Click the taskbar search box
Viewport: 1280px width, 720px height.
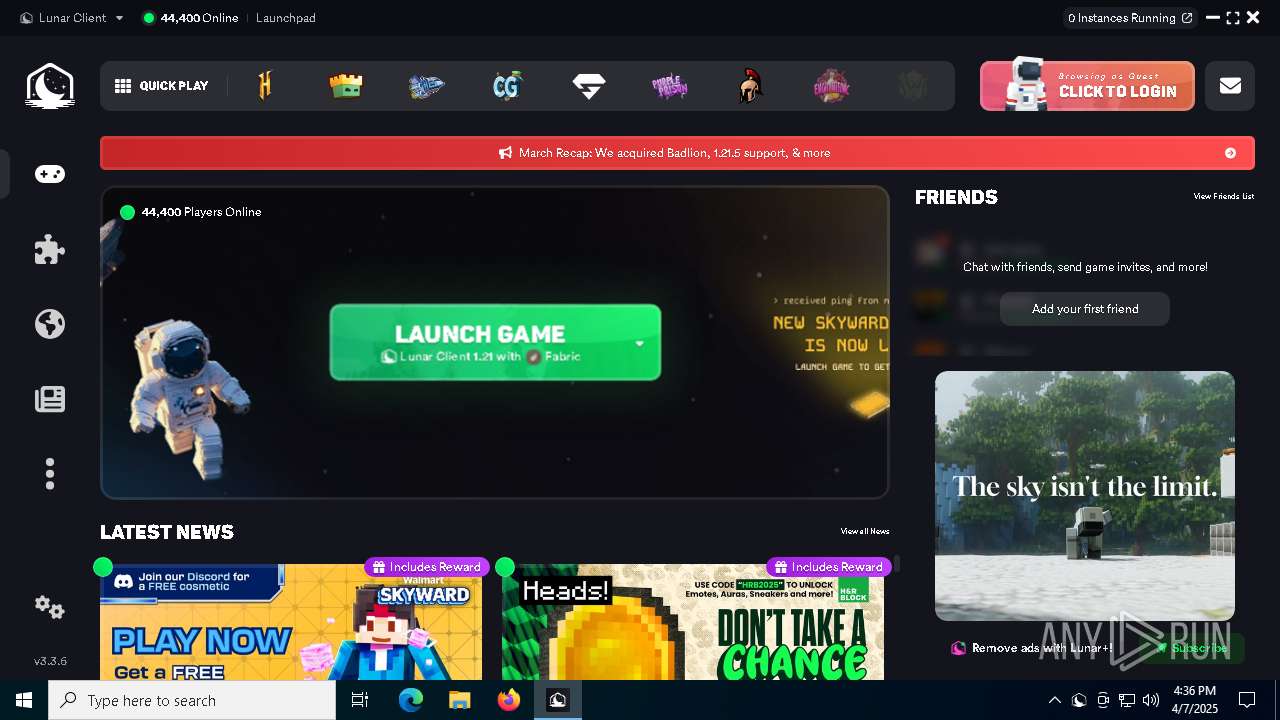(192, 700)
